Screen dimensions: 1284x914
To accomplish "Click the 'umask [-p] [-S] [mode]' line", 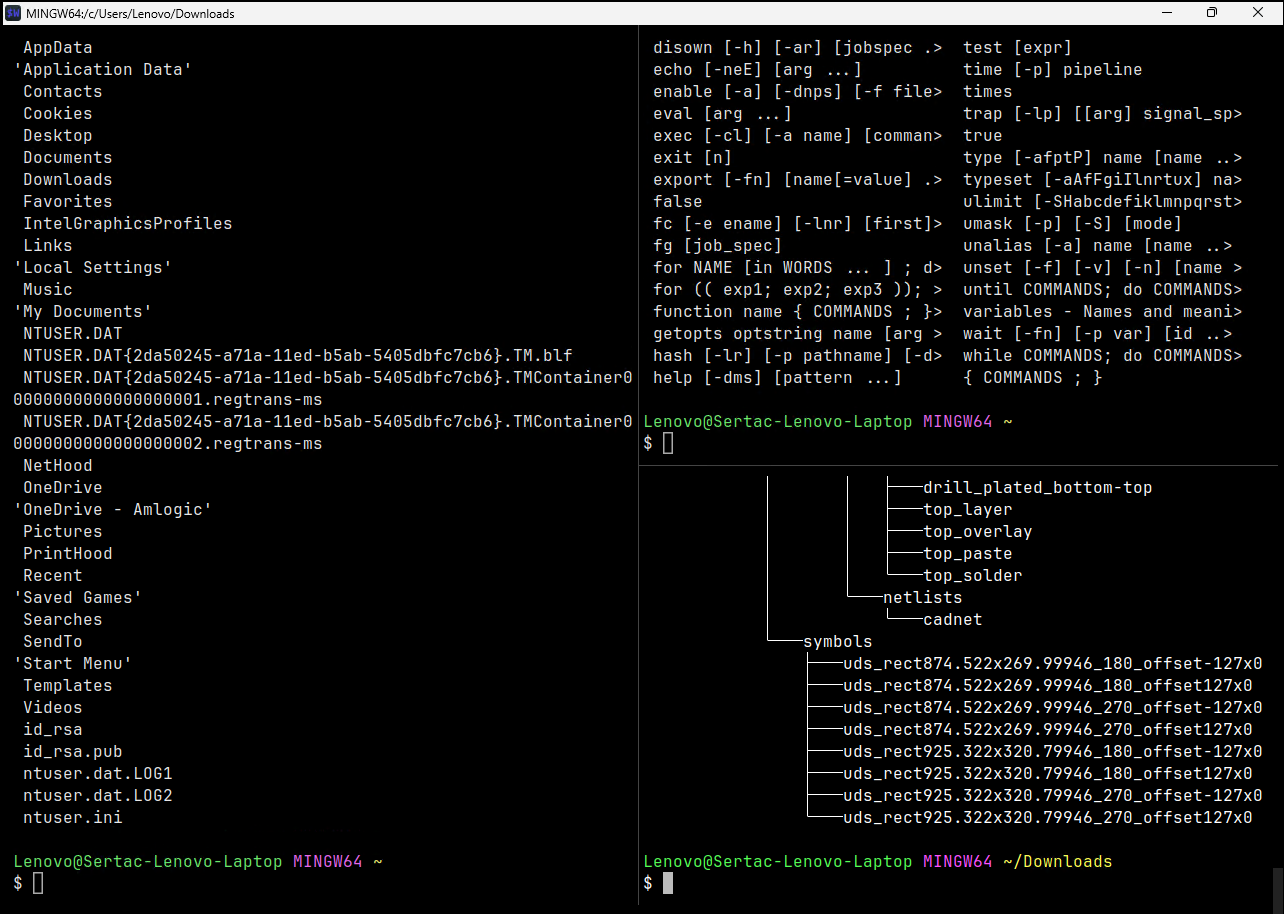I will pos(1073,224).
